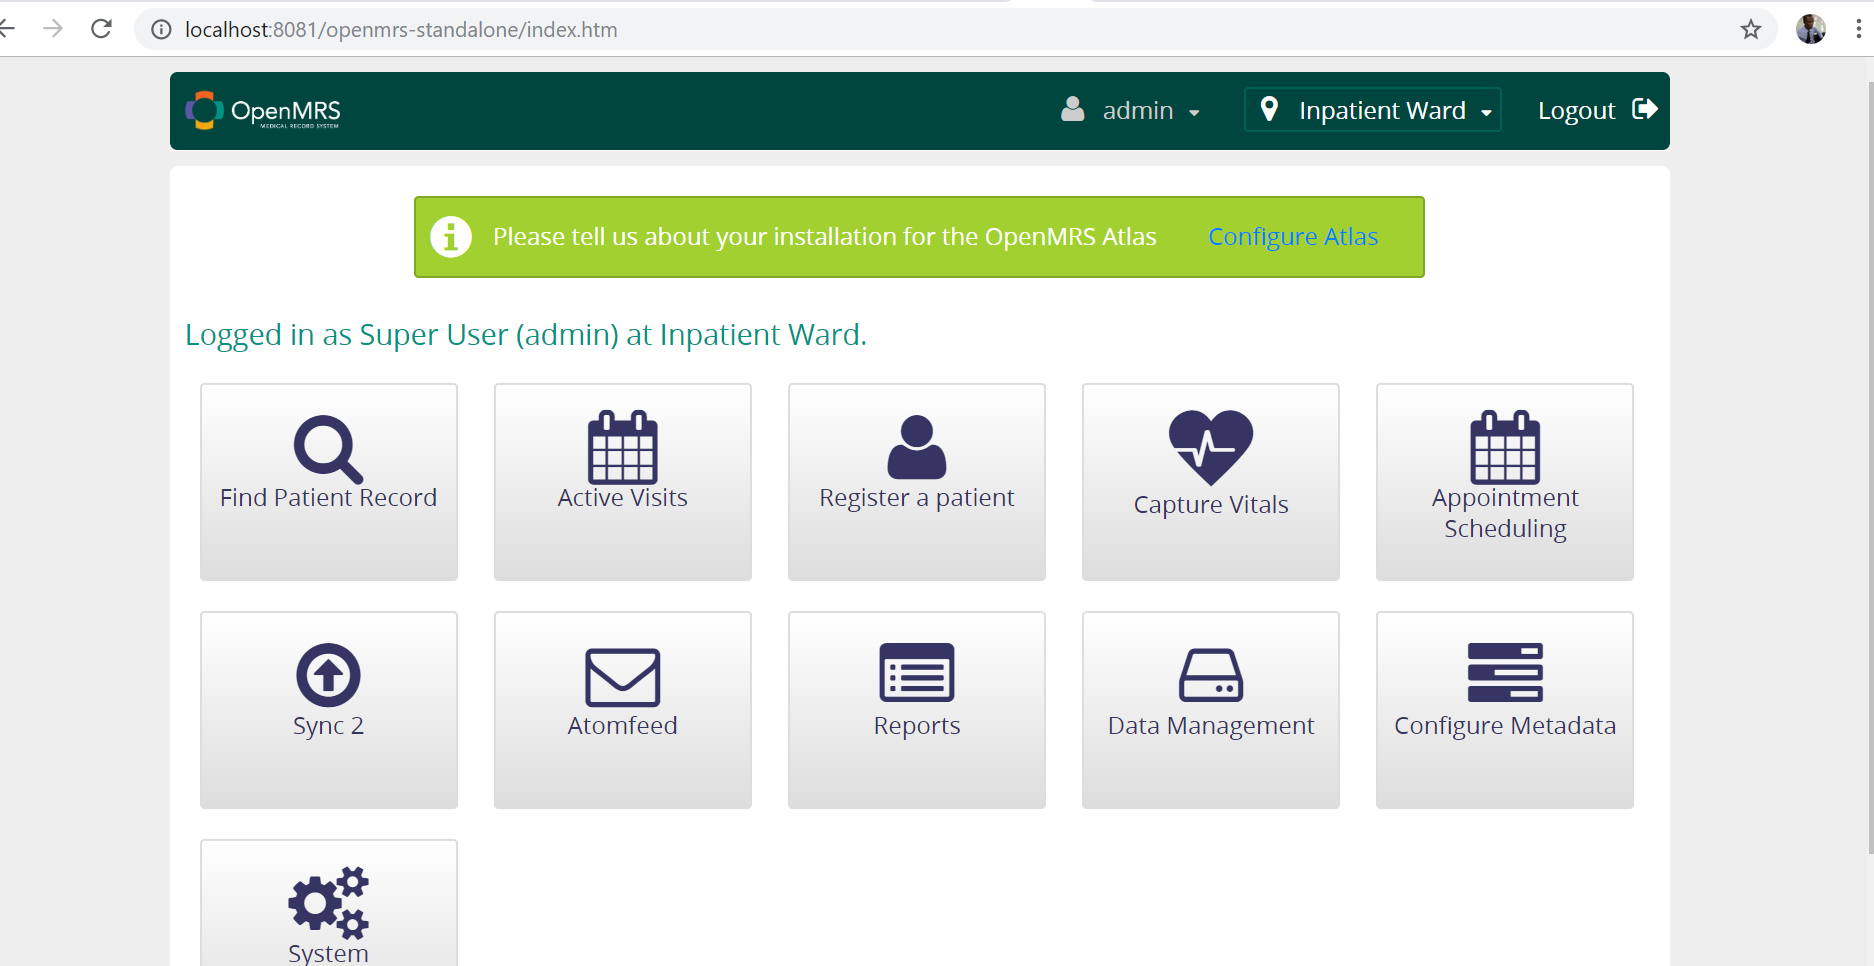Image resolution: width=1874 pixels, height=966 pixels.
Task: Expand the admin user dropdown
Action: point(1131,111)
